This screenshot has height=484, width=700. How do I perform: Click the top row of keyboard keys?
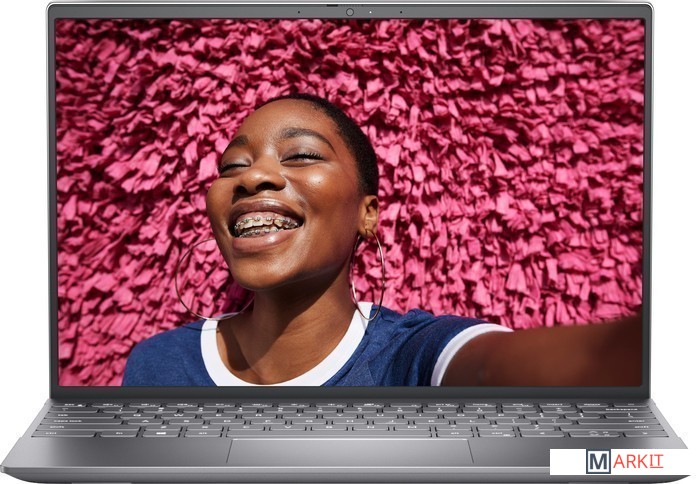[x=349, y=408]
